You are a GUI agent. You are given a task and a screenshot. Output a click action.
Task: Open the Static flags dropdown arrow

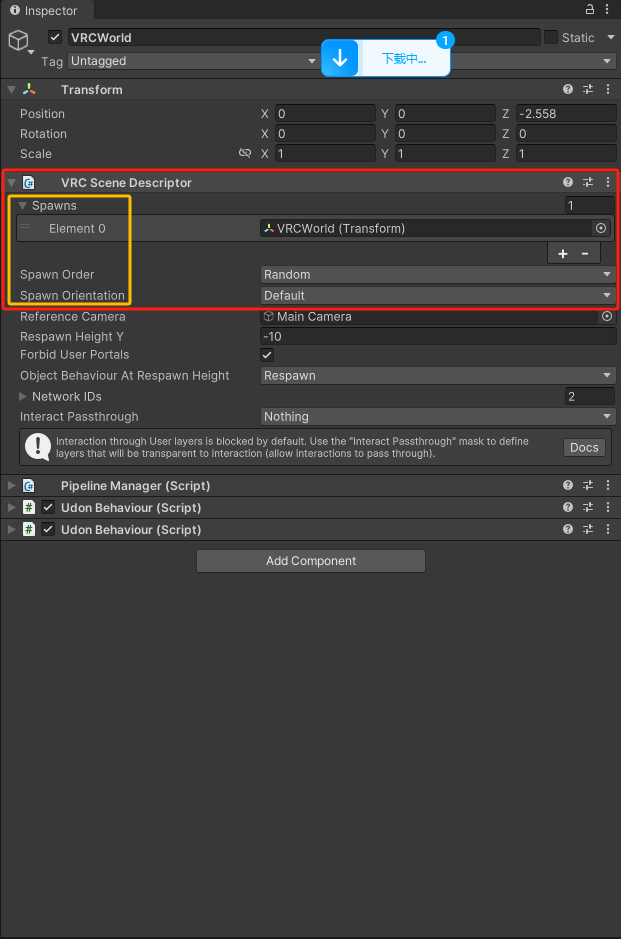611,37
